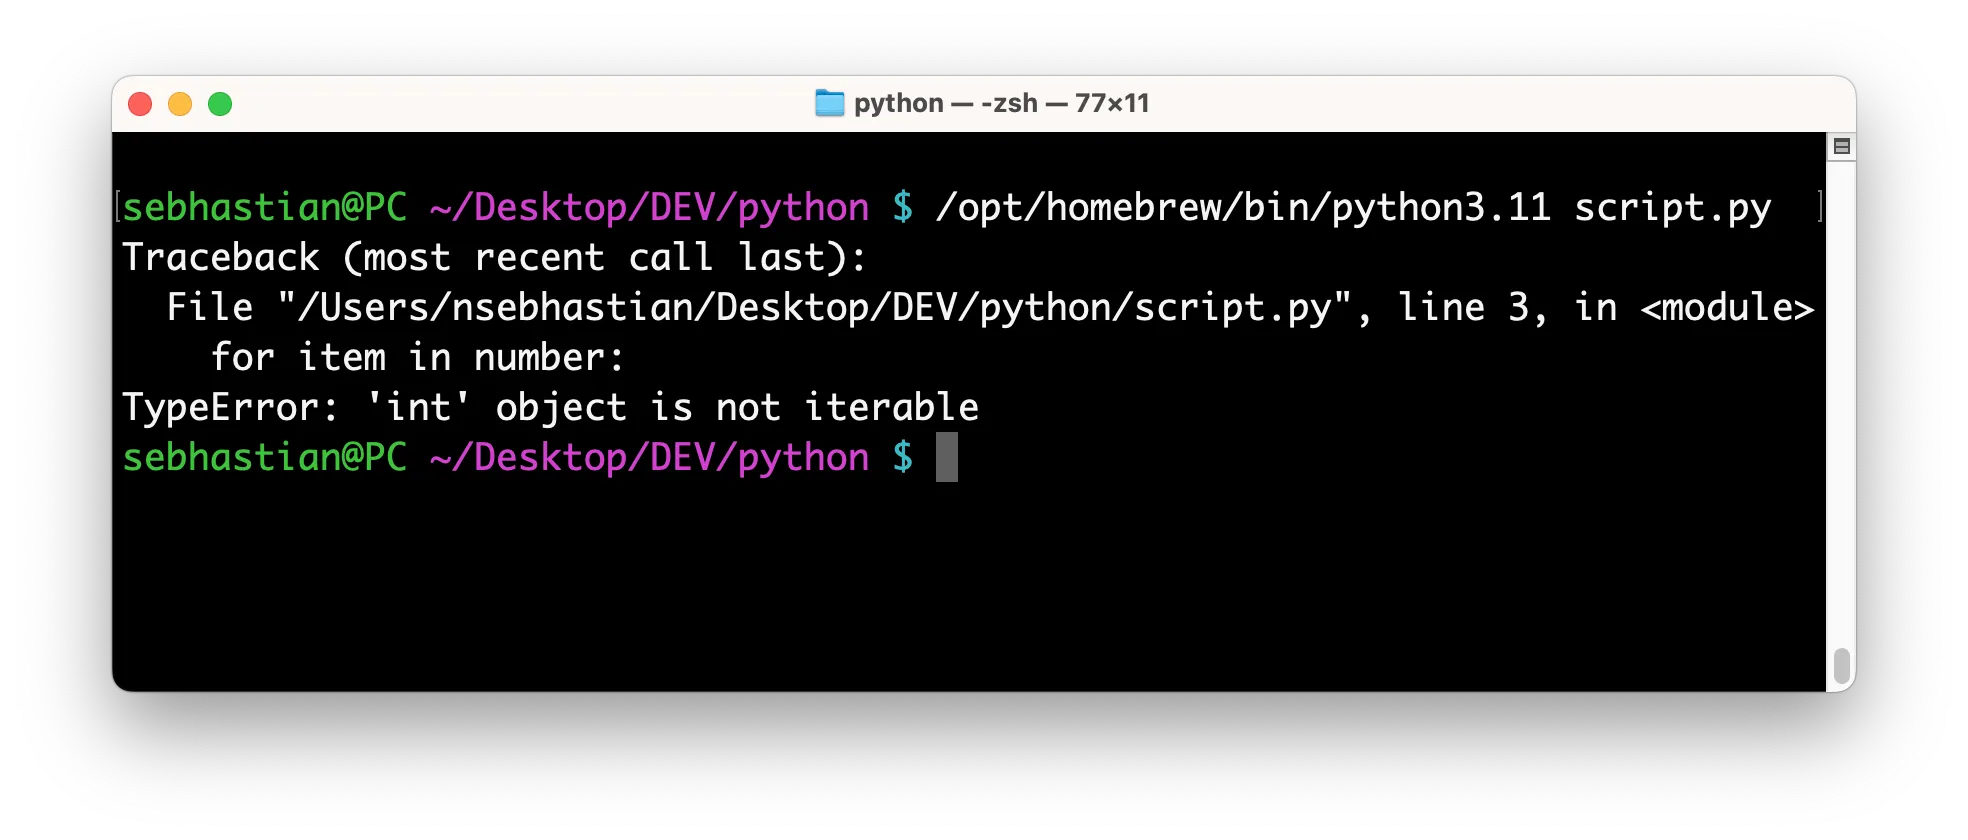The width and height of the screenshot is (1968, 840).
Task: Click the split pane icon near scrollbar
Action: tap(1841, 147)
